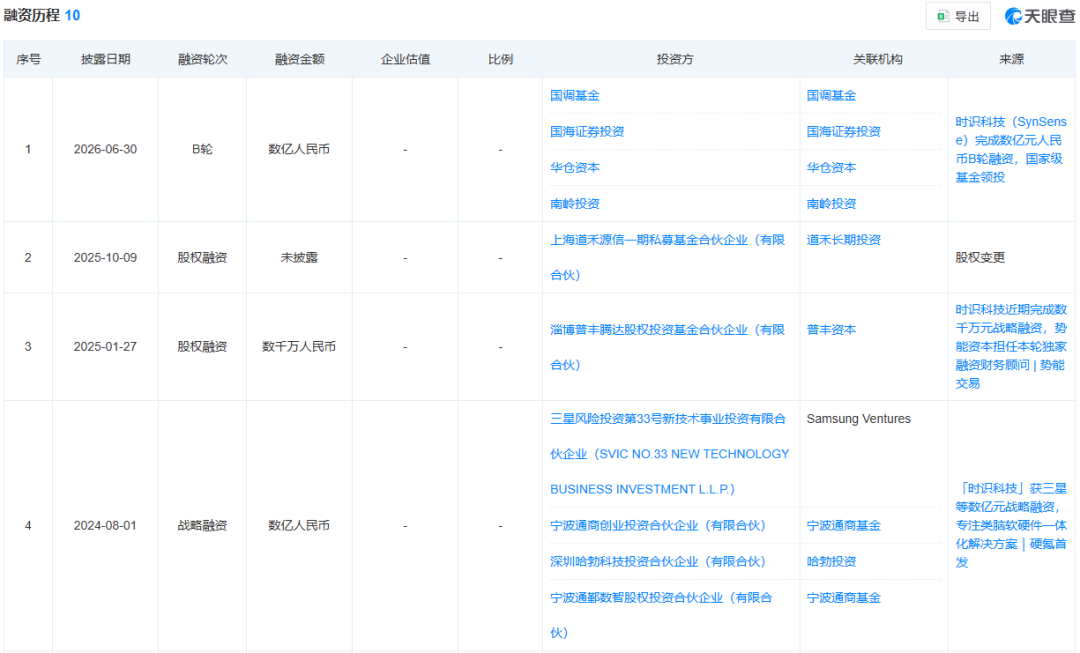Click the 来源 column header
1080x653 pixels.
(x=1011, y=59)
